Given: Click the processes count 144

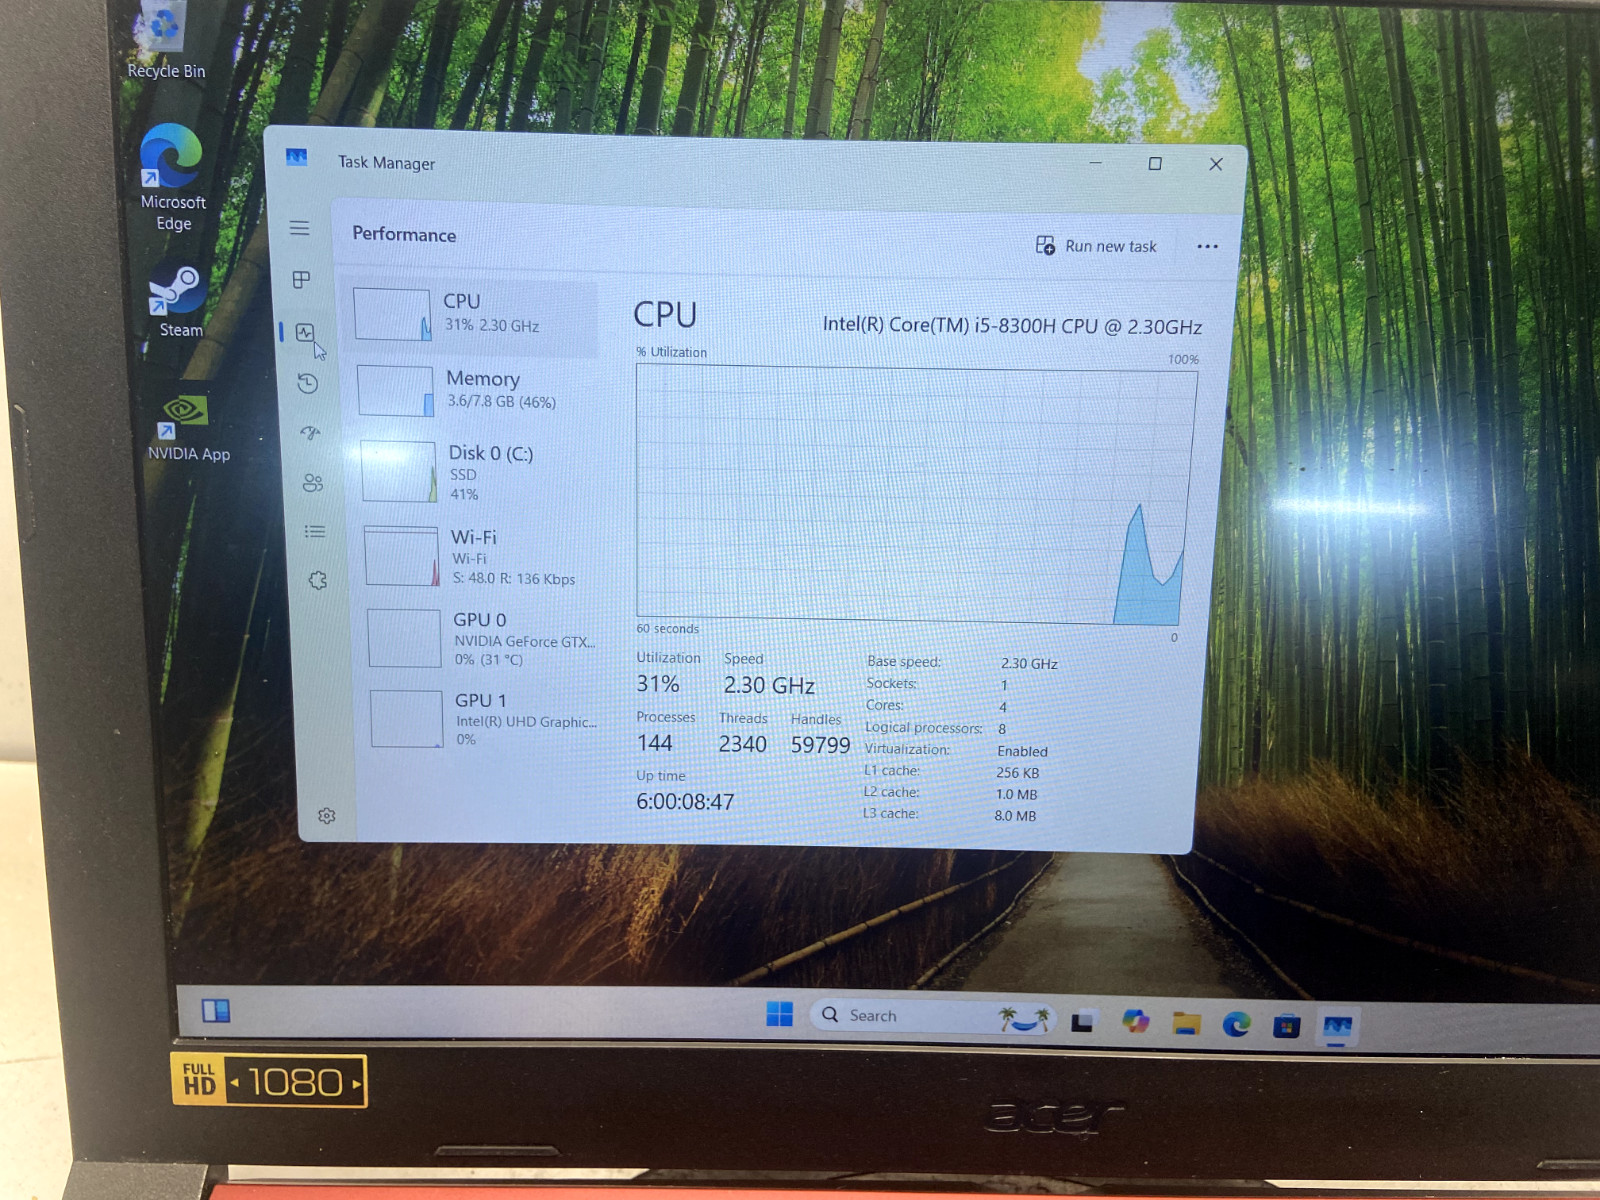Looking at the screenshot, I should [x=654, y=743].
